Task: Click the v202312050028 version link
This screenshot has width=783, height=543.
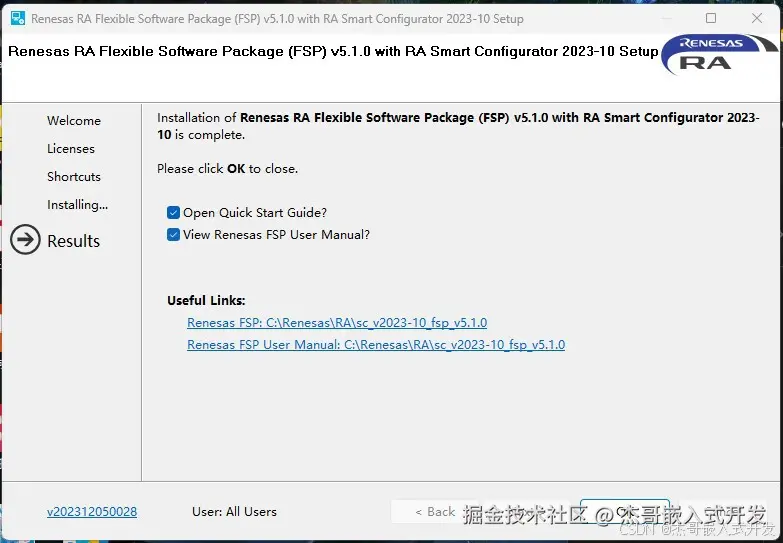Action: [x=92, y=511]
